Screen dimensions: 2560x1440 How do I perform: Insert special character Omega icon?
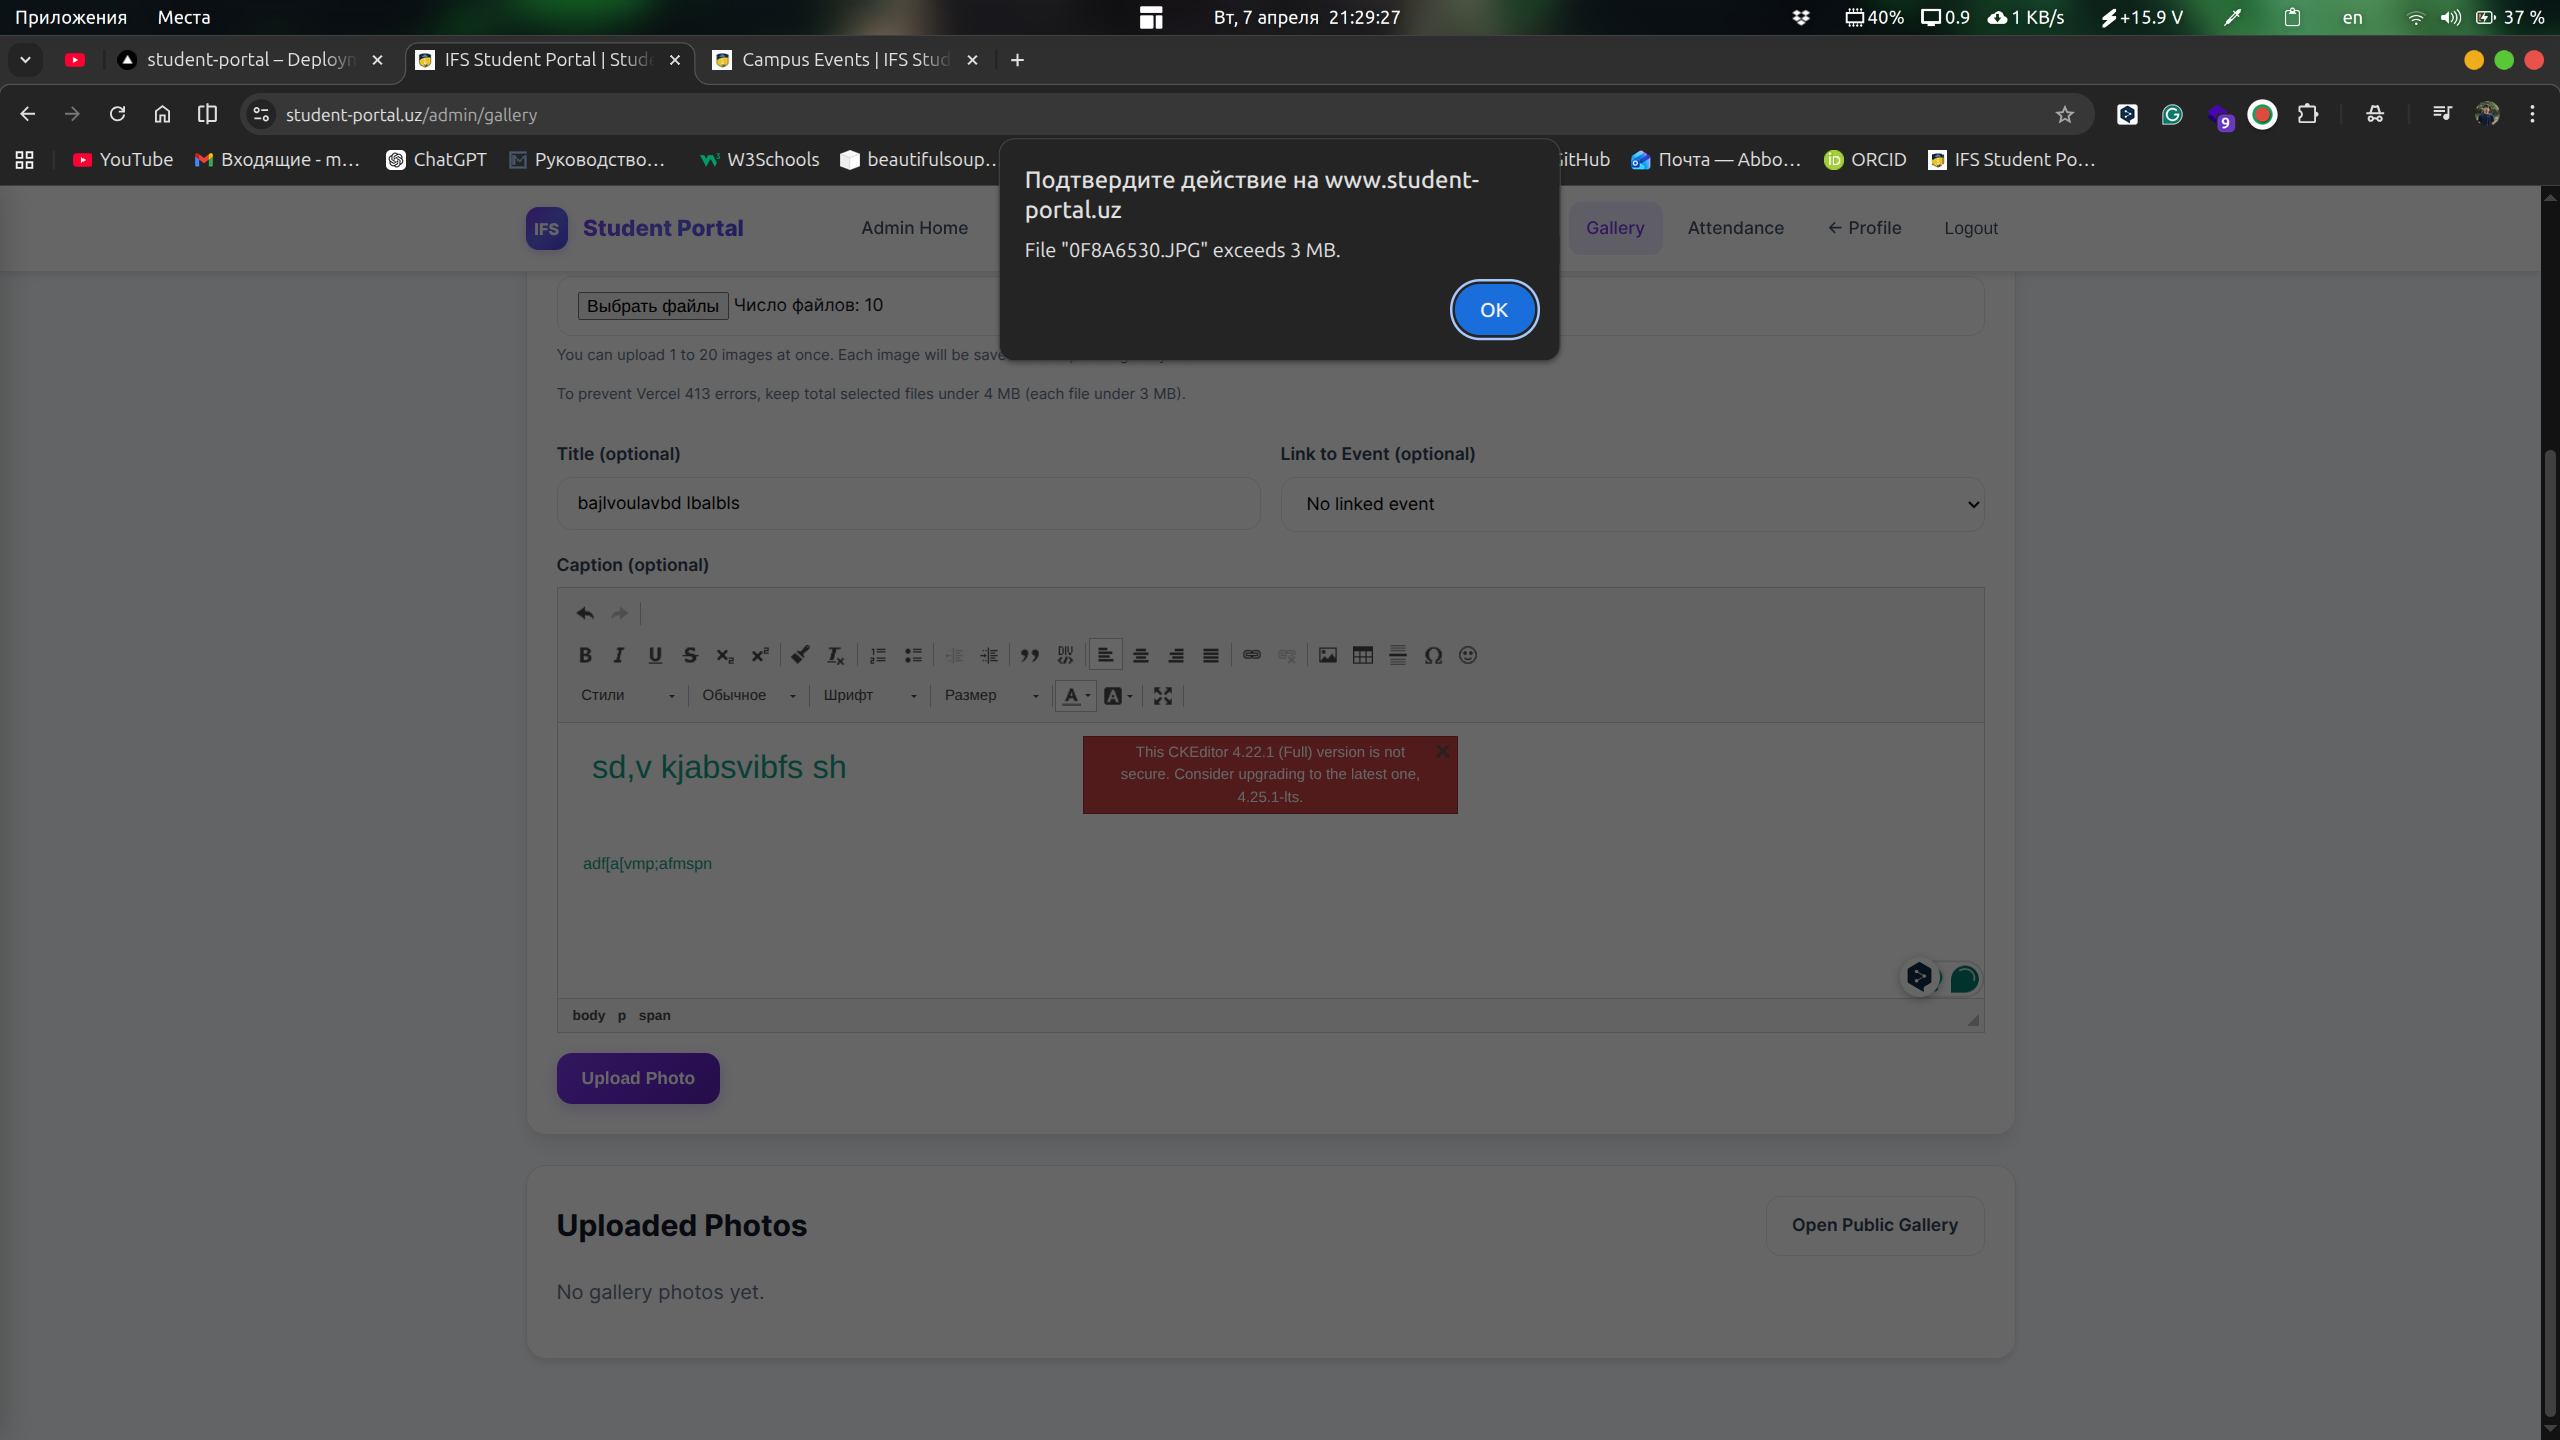(1432, 655)
